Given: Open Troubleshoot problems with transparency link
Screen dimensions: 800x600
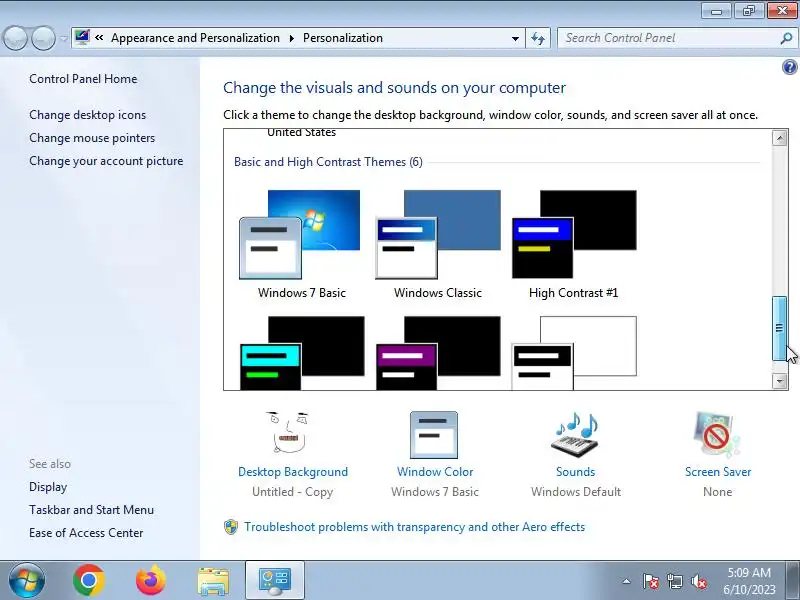Looking at the screenshot, I should [x=414, y=527].
